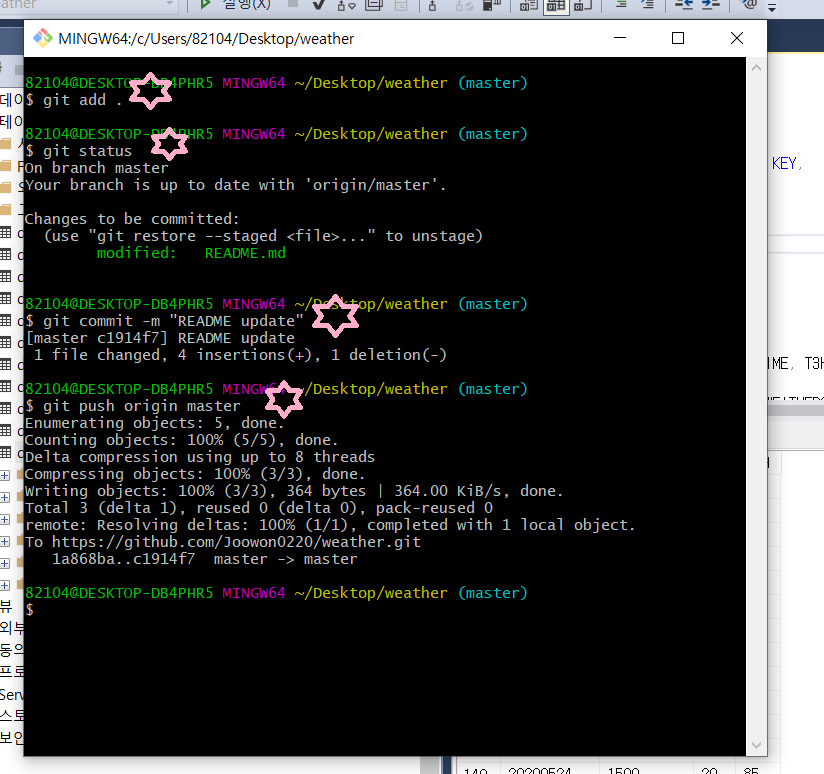Open SSMS toolbar overflow options arrow
This screenshot has height=774, width=824.
click(x=772, y=7)
